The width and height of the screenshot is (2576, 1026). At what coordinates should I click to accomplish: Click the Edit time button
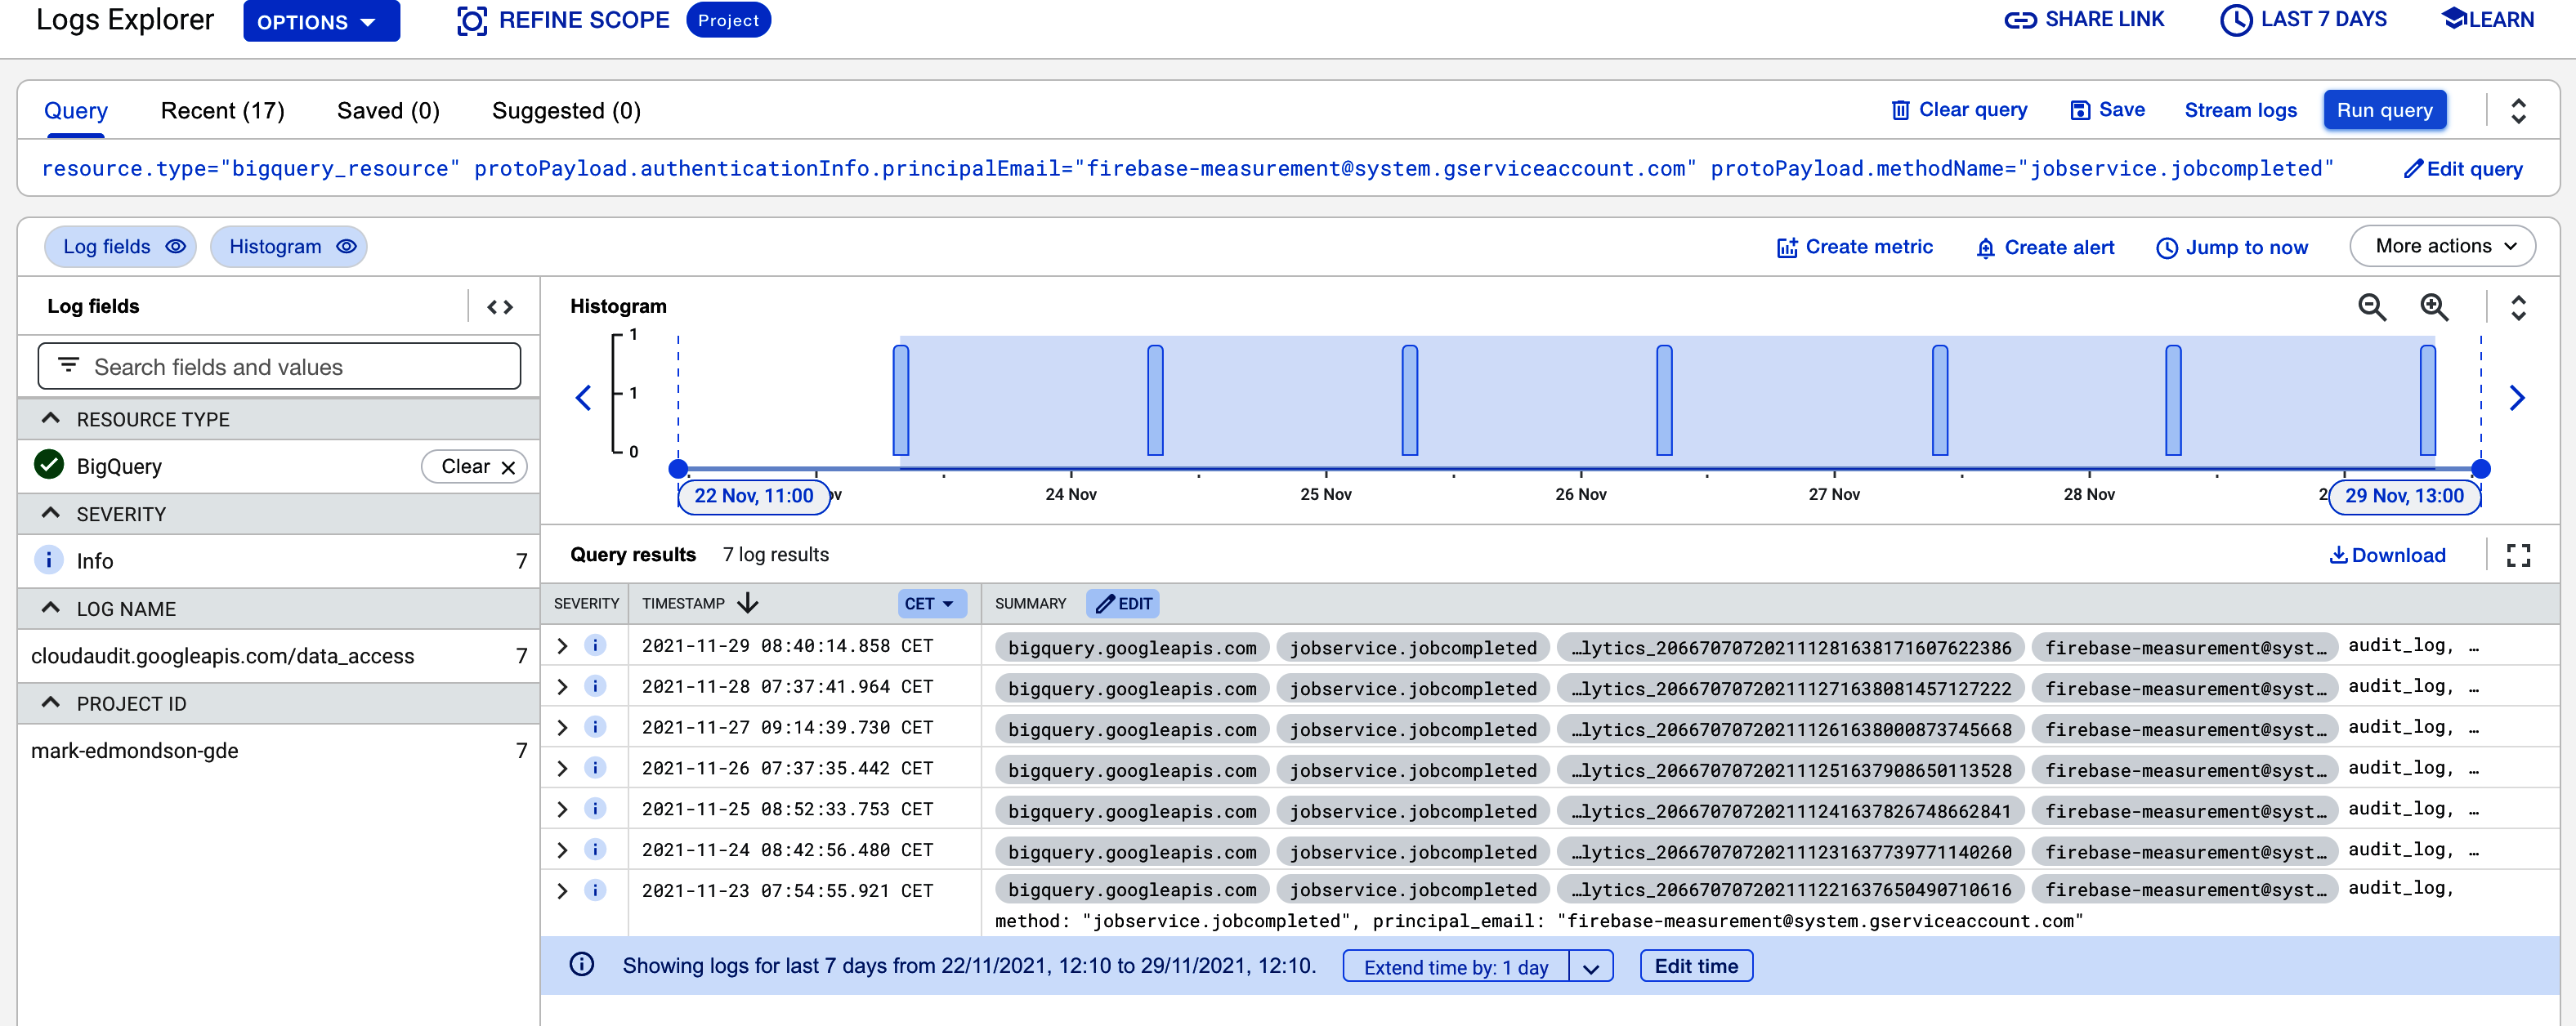[x=1696, y=966]
